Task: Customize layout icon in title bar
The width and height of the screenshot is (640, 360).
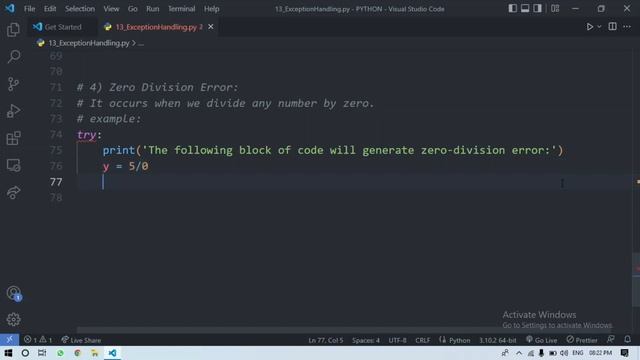Action: tap(555, 9)
